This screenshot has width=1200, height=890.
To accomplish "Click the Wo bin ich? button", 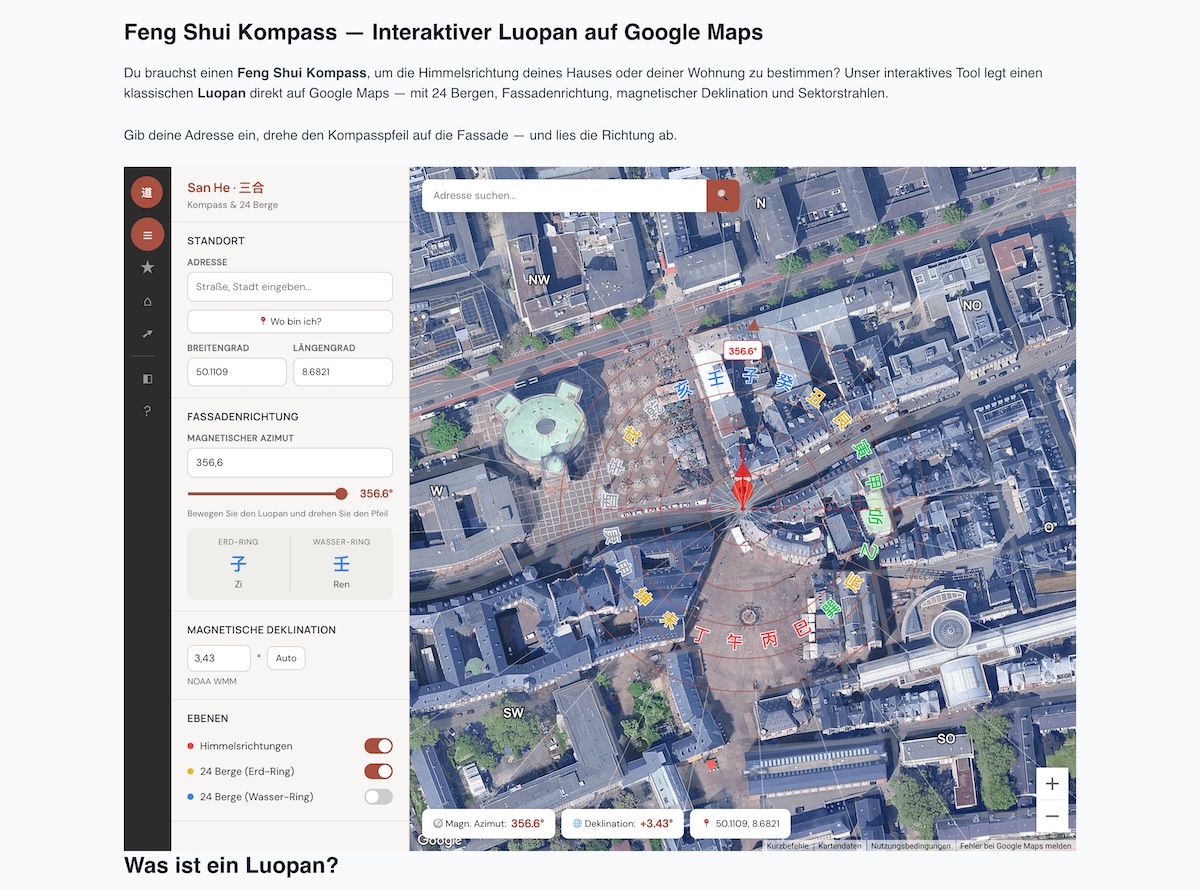I will [x=290, y=322].
